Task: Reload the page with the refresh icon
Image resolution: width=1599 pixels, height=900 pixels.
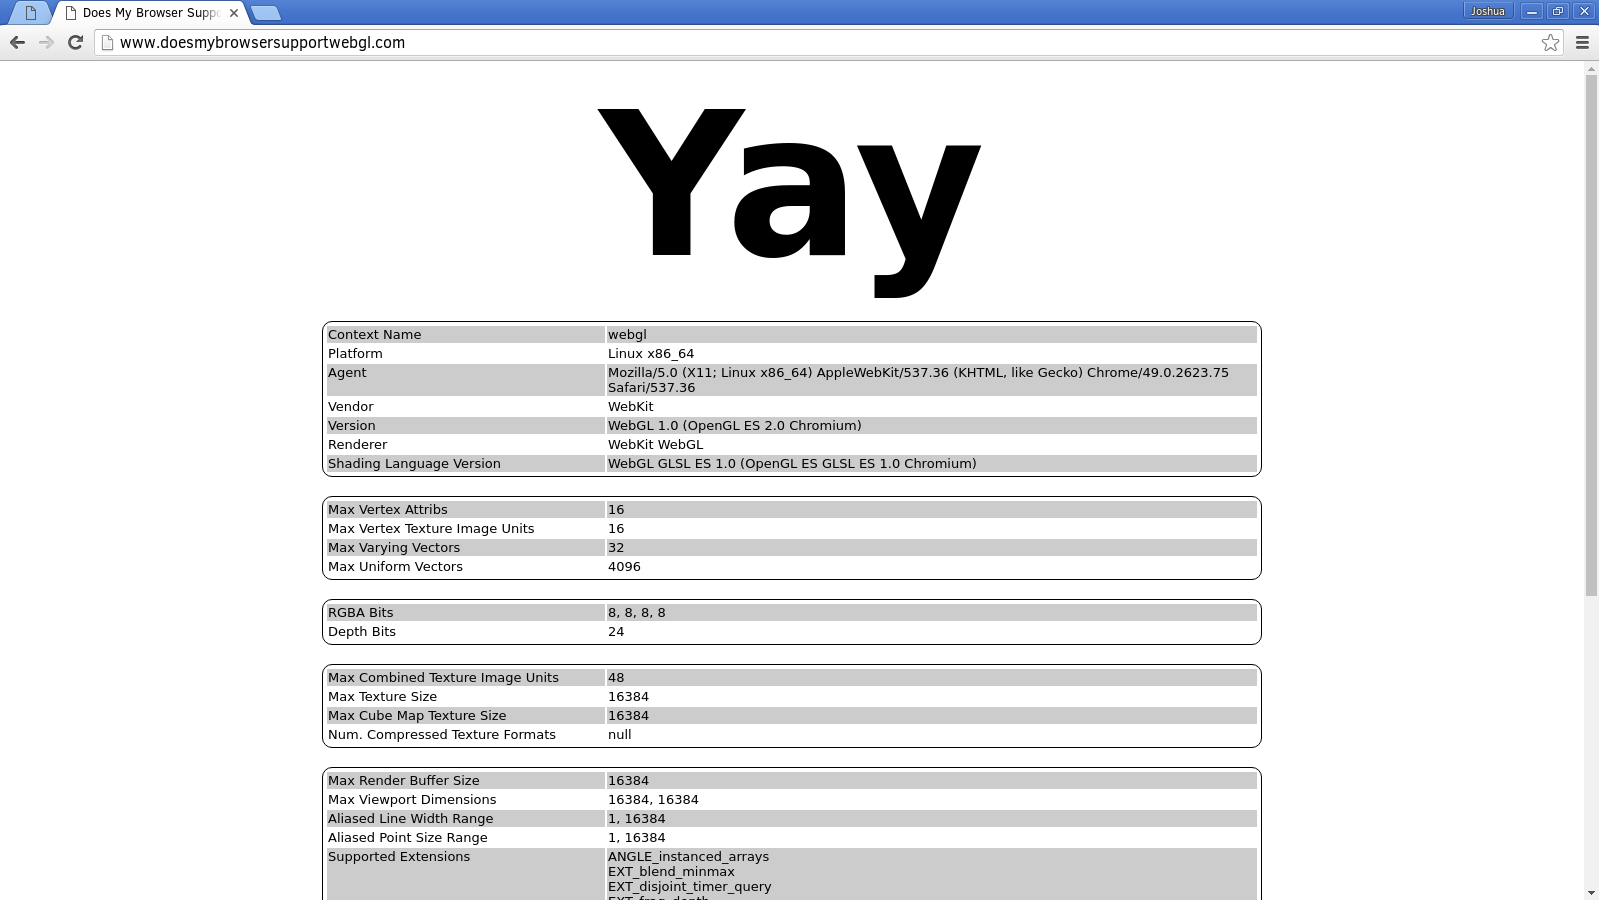Action: [x=75, y=42]
